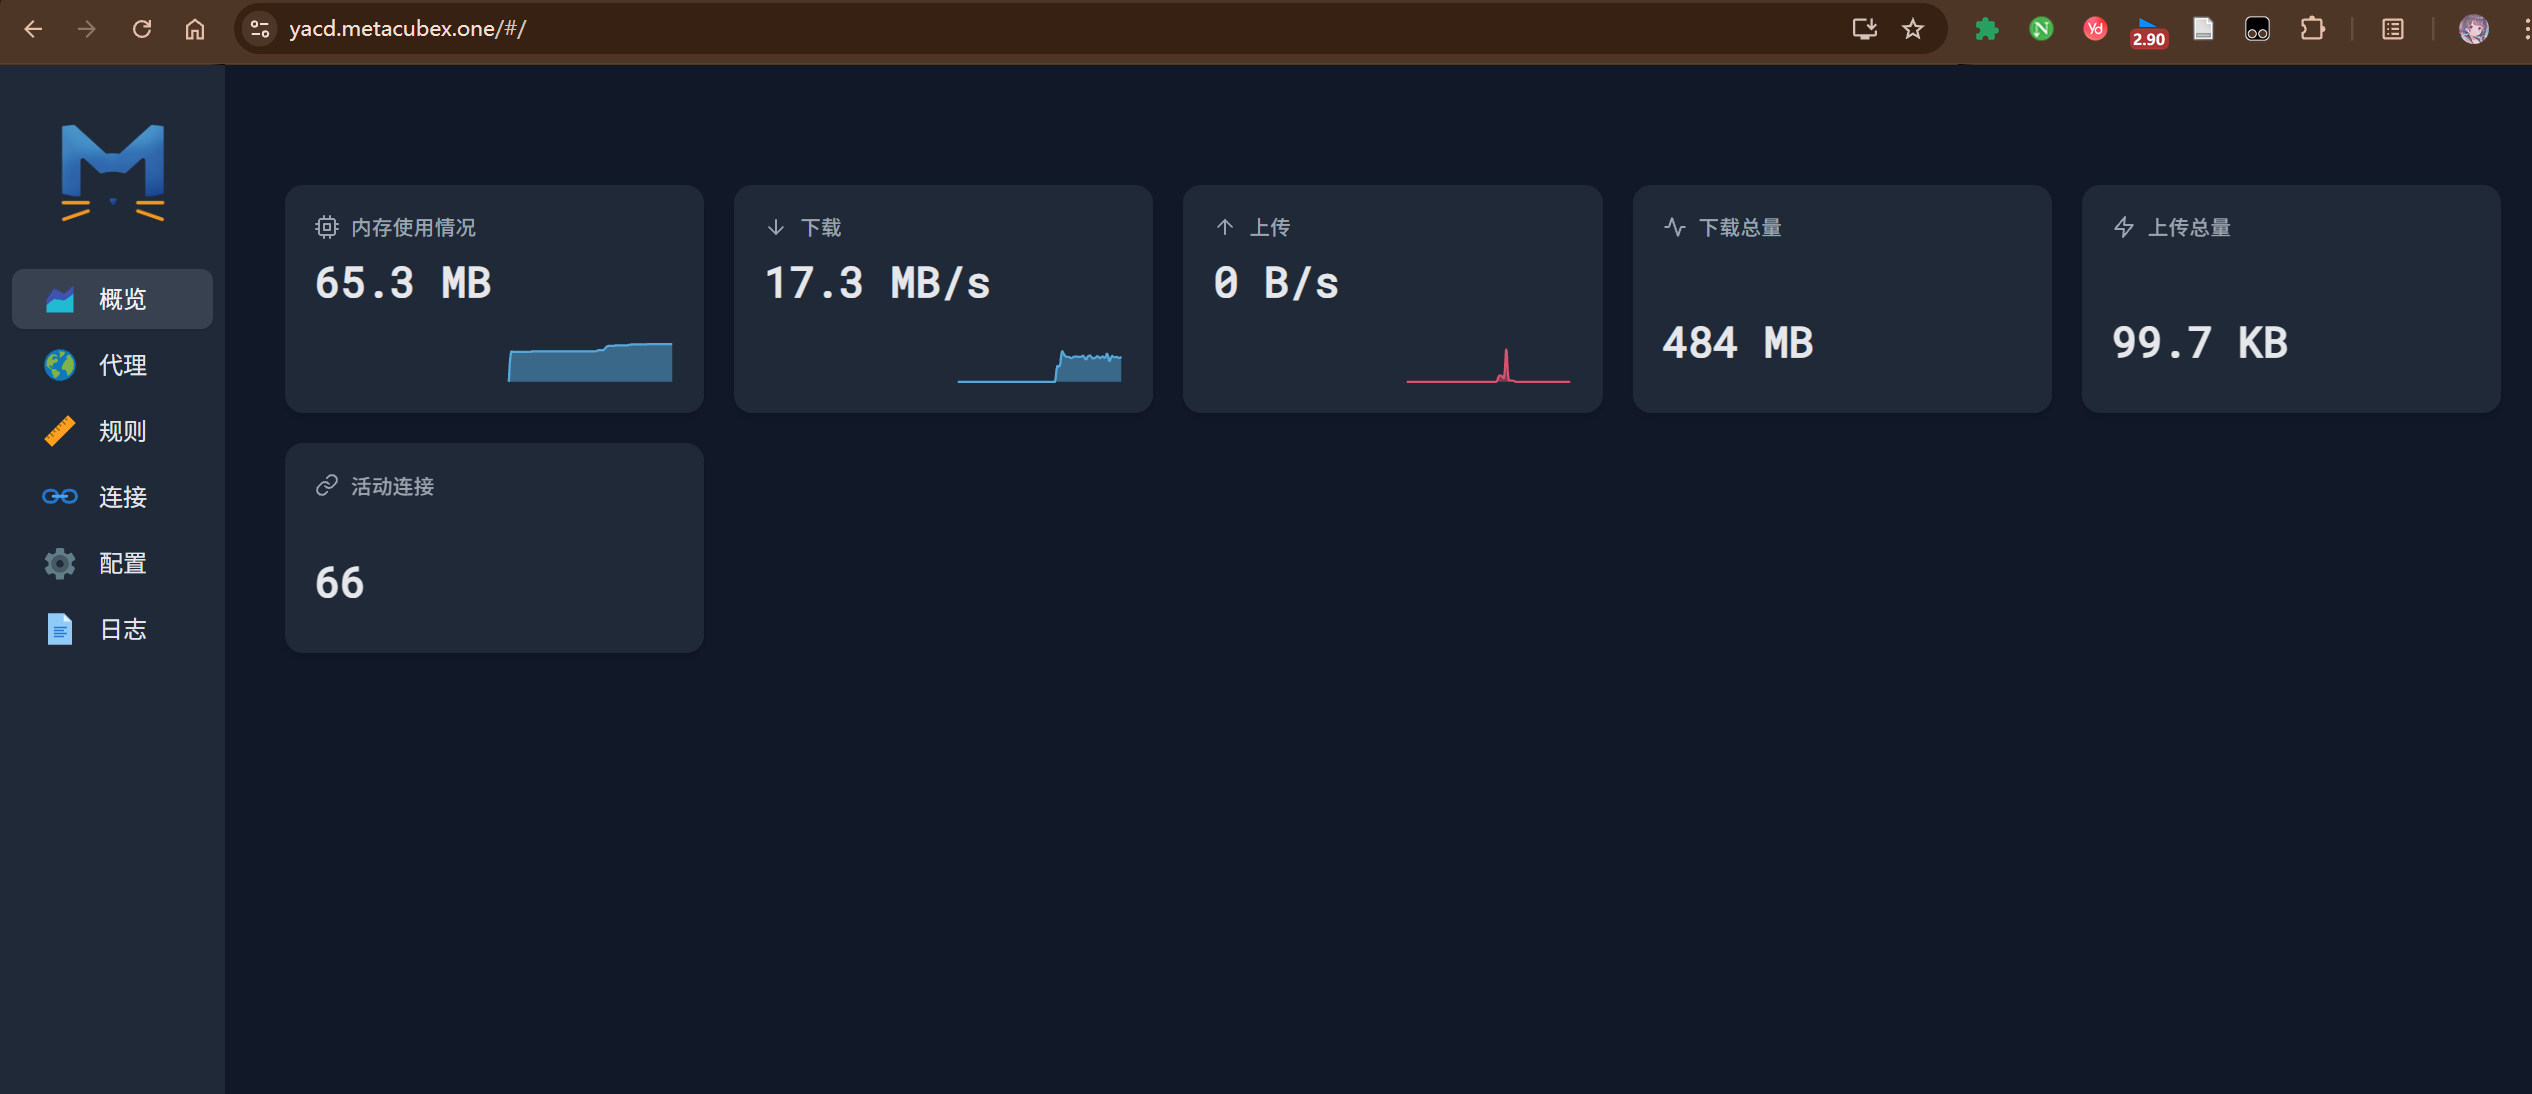
Task: View the 日志 logs page
Action: coord(112,629)
